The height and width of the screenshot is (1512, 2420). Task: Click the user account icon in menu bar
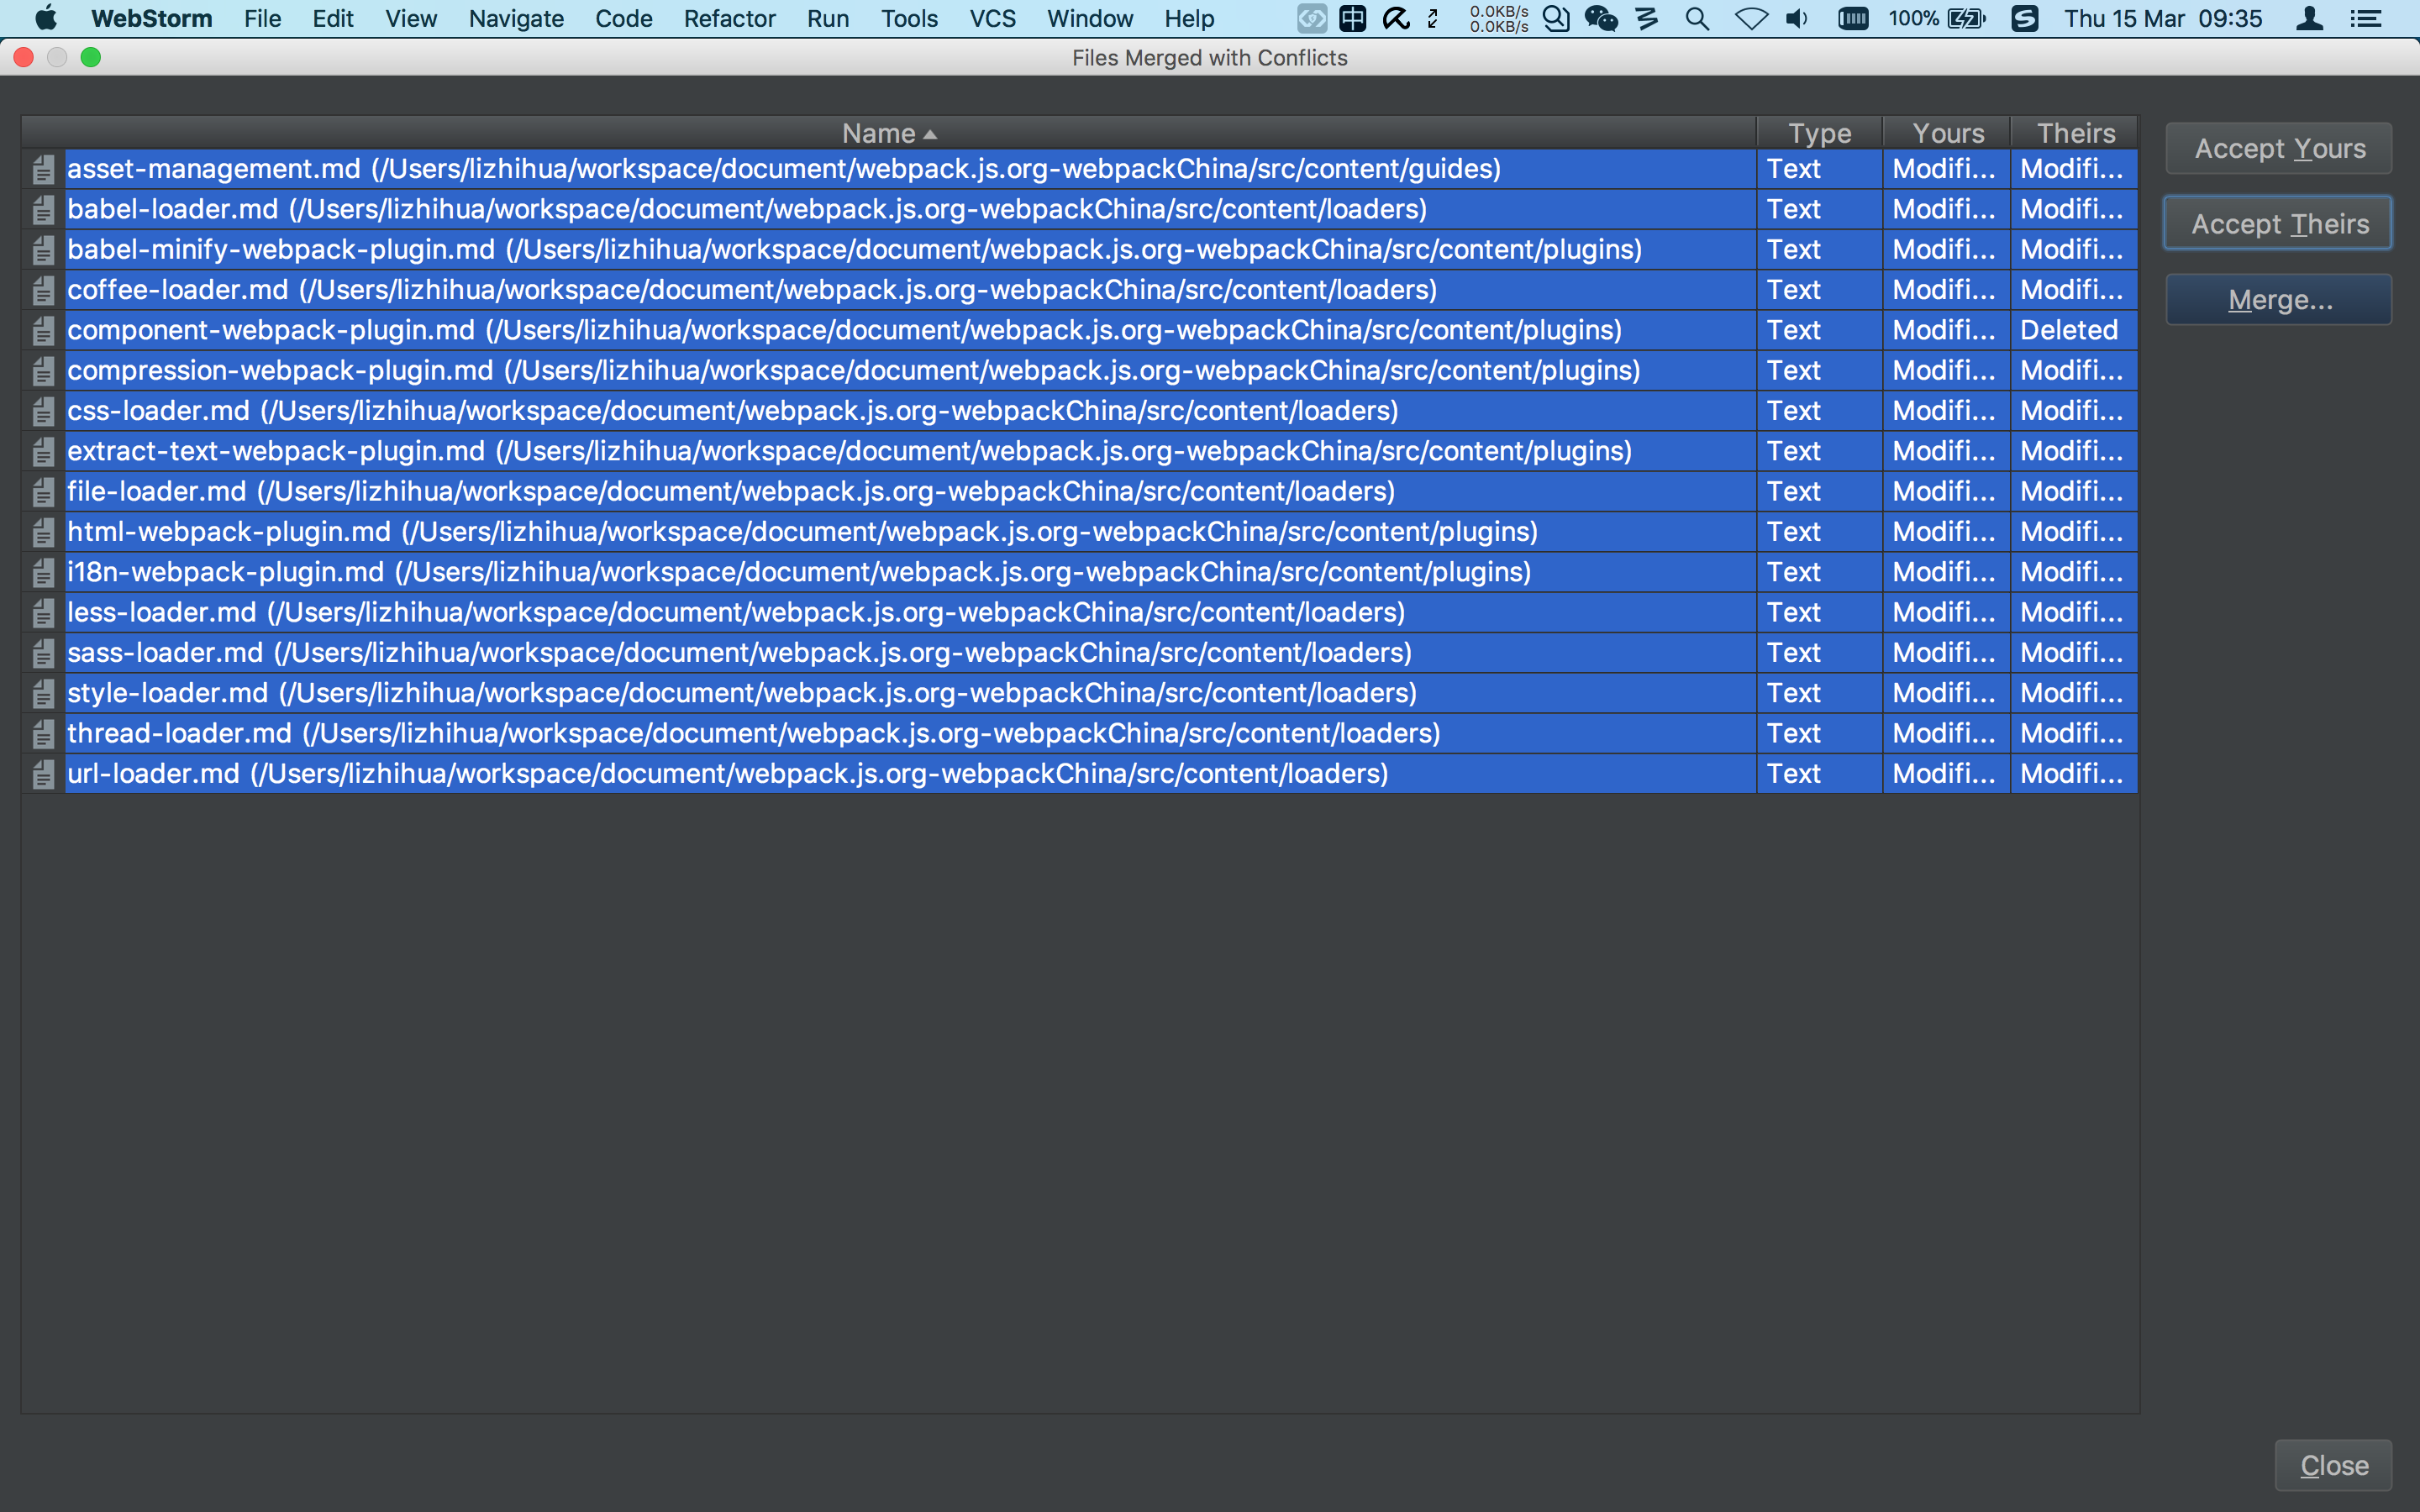coord(2312,18)
